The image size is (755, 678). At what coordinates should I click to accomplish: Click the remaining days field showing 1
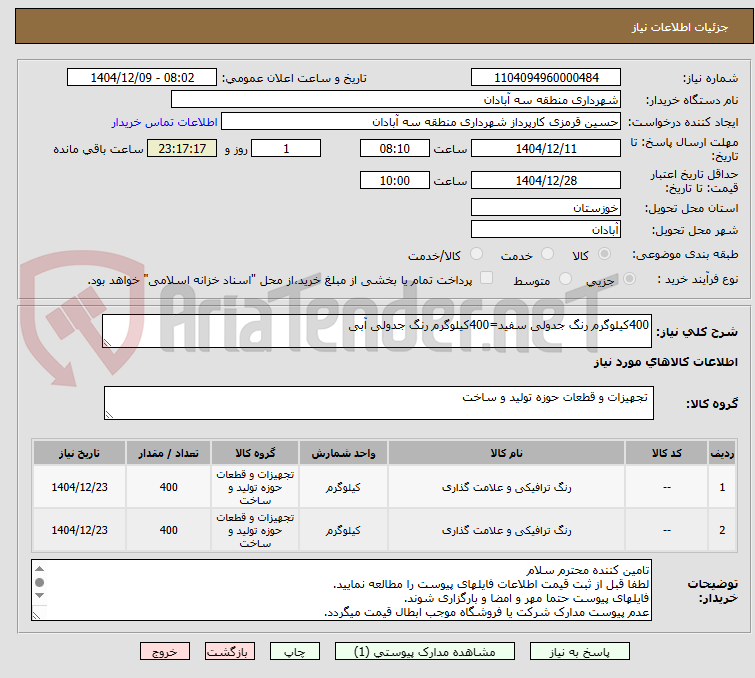click(286, 148)
